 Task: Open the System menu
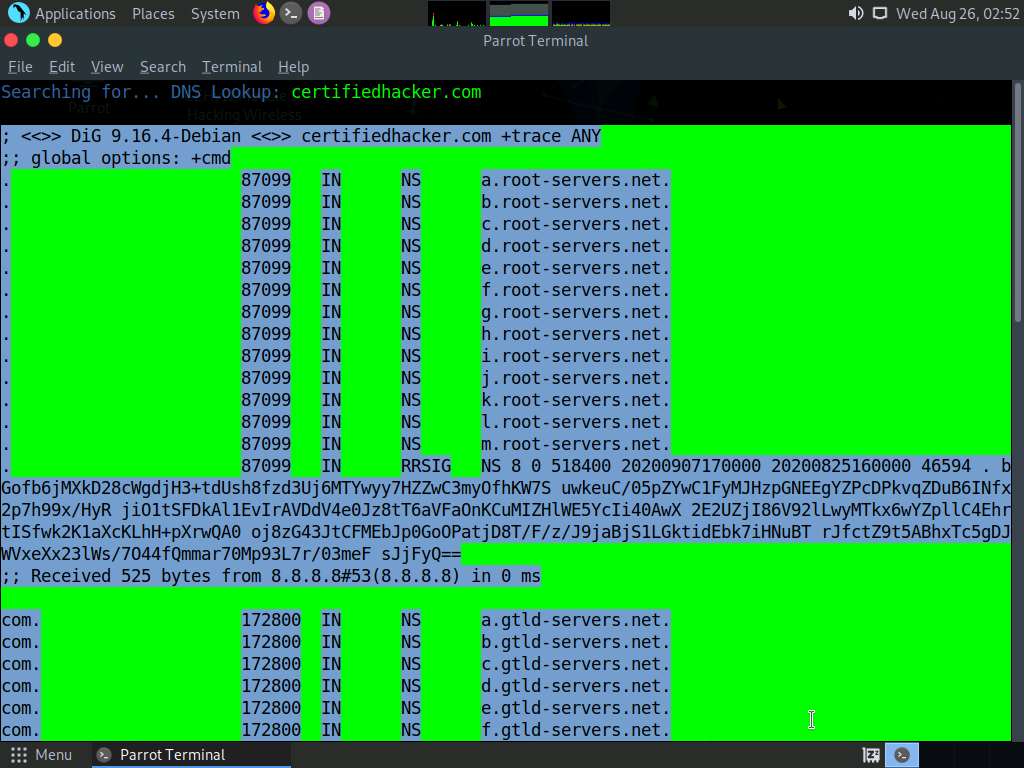click(x=215, y=14)
